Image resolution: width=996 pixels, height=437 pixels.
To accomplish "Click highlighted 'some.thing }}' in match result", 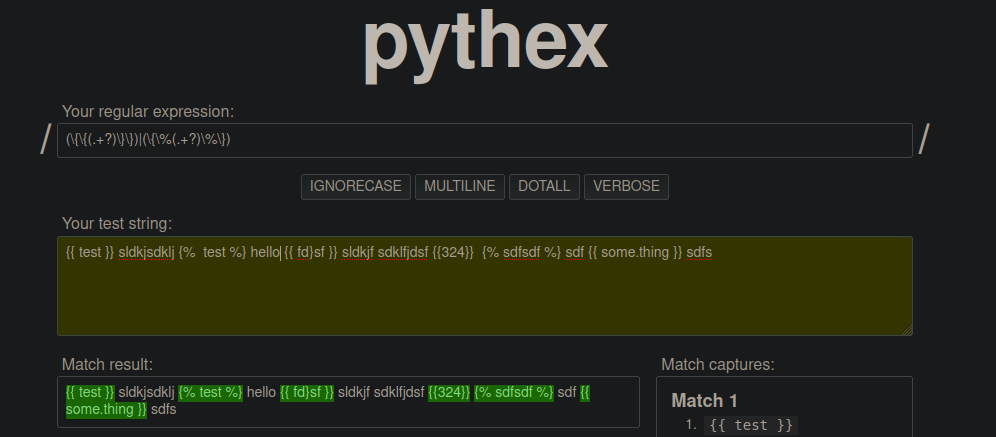I will coord(106,410).
